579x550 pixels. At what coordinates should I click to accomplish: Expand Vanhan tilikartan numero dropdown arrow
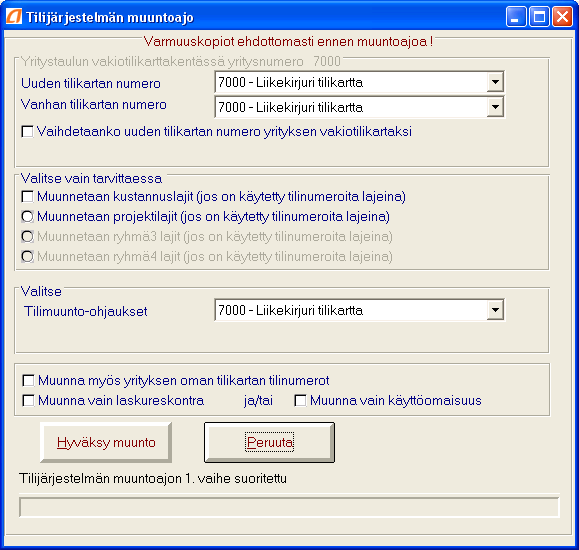click(495, 107)
